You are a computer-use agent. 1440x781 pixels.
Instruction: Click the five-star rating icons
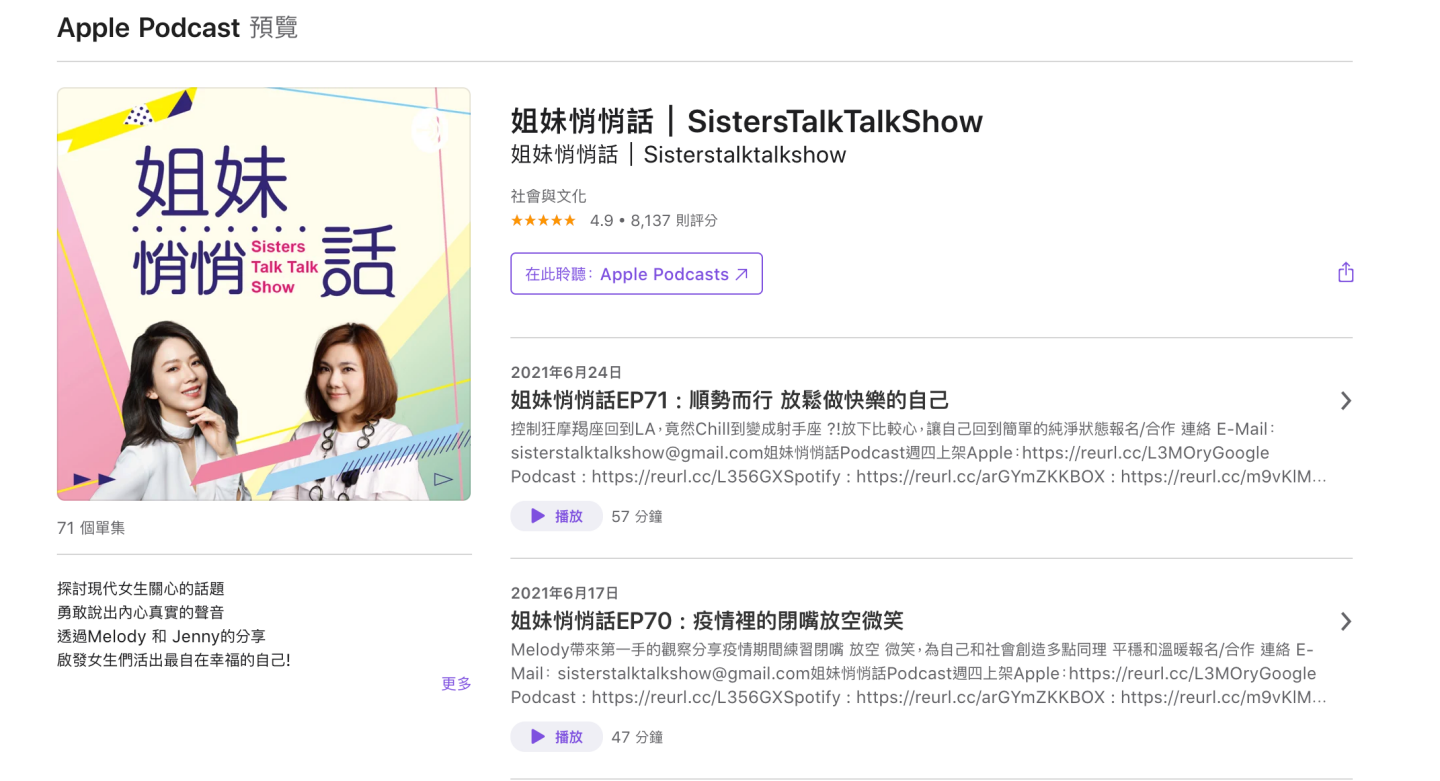(543, 220)
